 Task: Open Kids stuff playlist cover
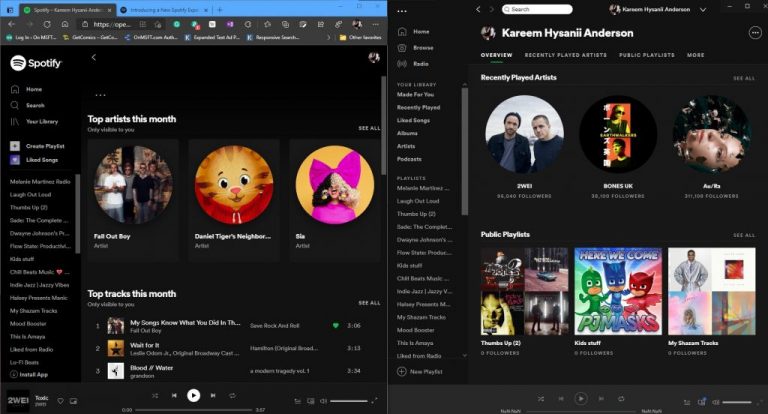coord(618,291)
